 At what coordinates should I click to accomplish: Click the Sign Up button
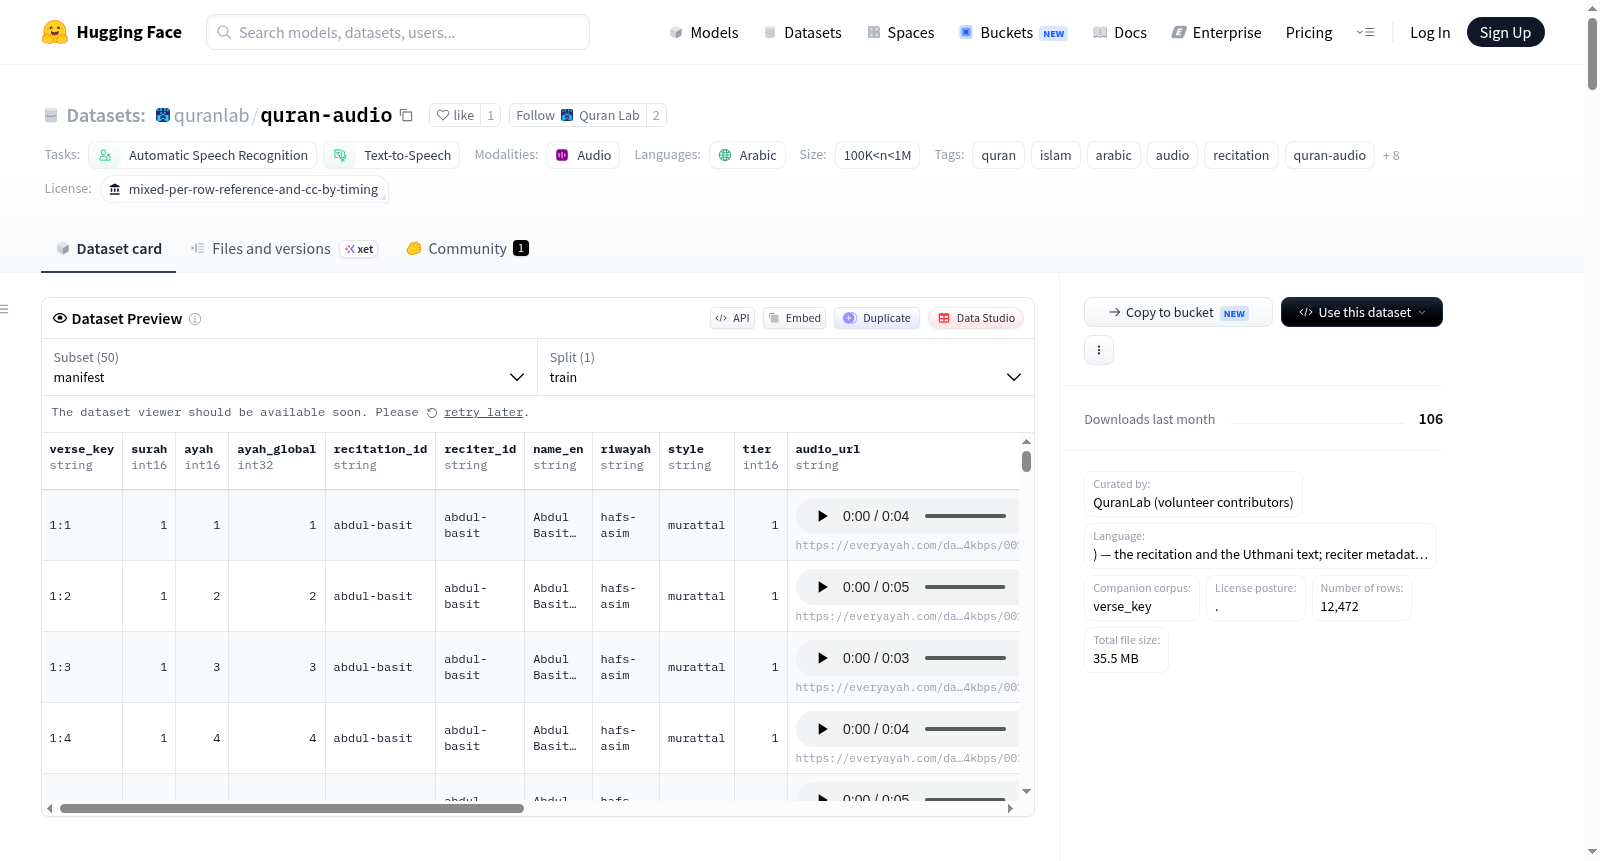1505,32
